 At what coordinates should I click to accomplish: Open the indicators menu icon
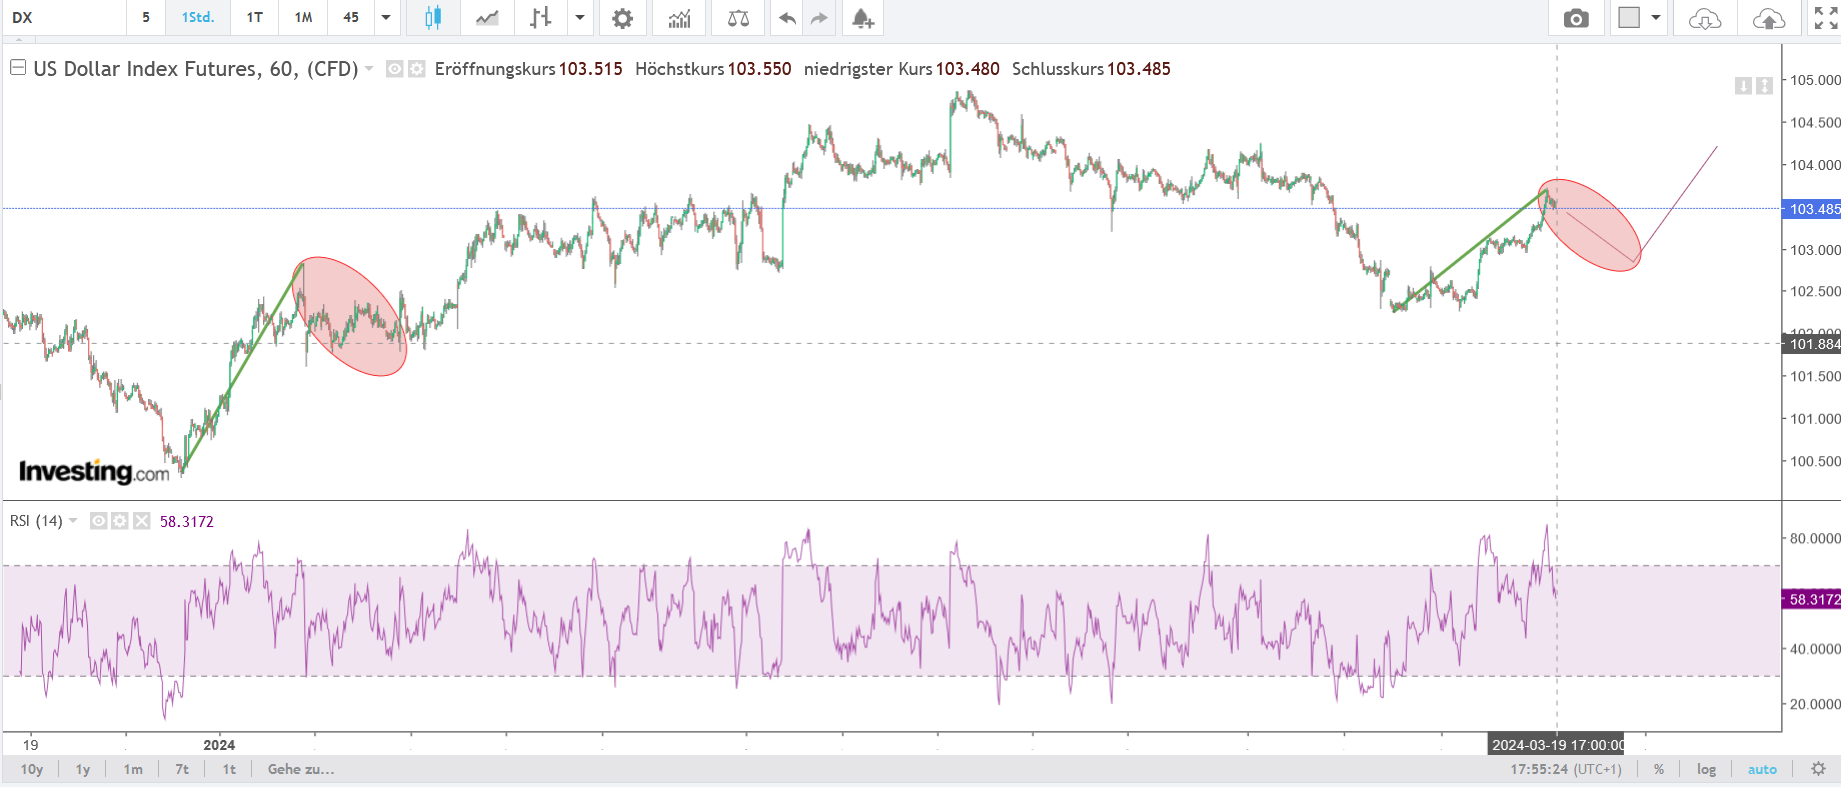coord(679,18)
